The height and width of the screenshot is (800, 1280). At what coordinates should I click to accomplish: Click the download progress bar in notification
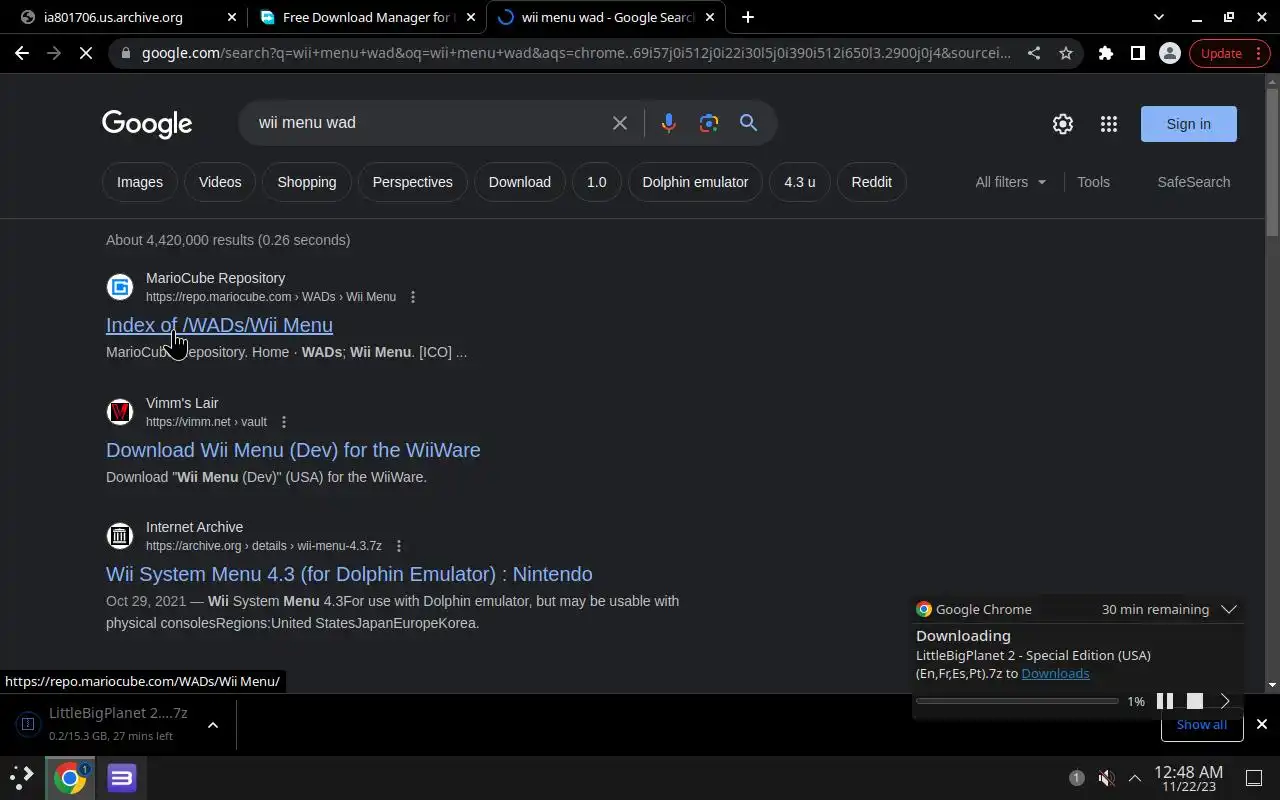1017,701
